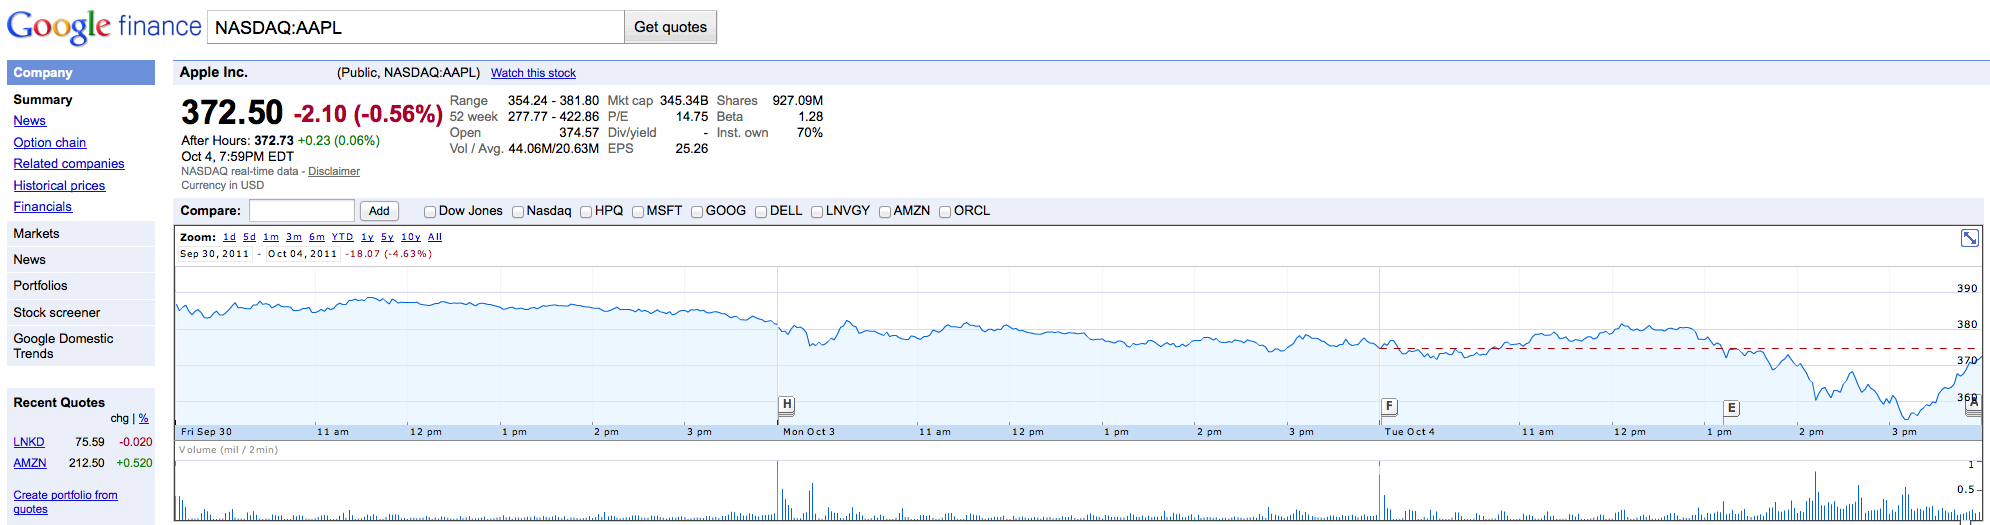Click the H news flag on chart
The width and height of the screenshot is (1990, 525).
[x=787, y=405]
